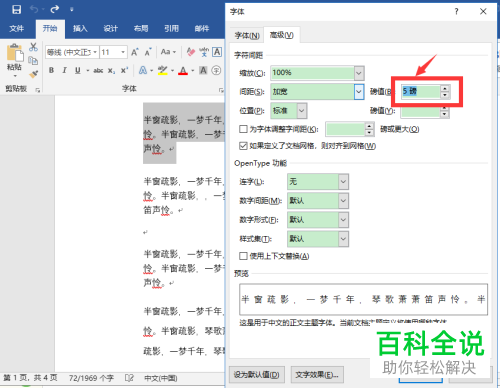Click the proofing book icon in status bar
Viewport: 500px width, 388px height.
click(x=129, y=378)
